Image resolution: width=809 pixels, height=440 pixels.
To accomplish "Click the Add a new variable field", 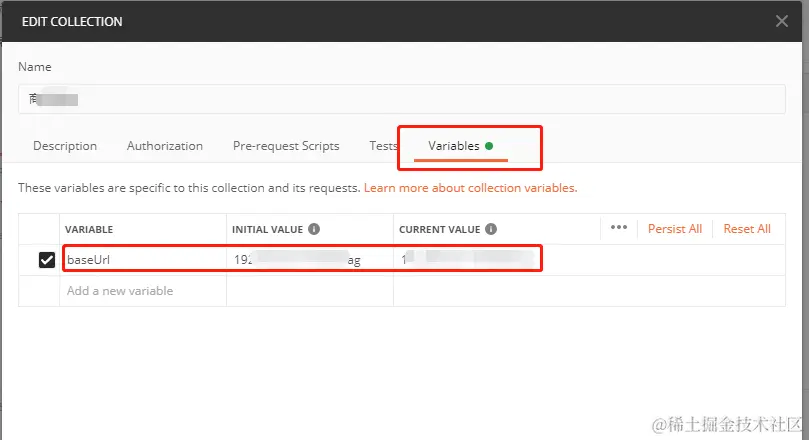I will coord(143,291).
